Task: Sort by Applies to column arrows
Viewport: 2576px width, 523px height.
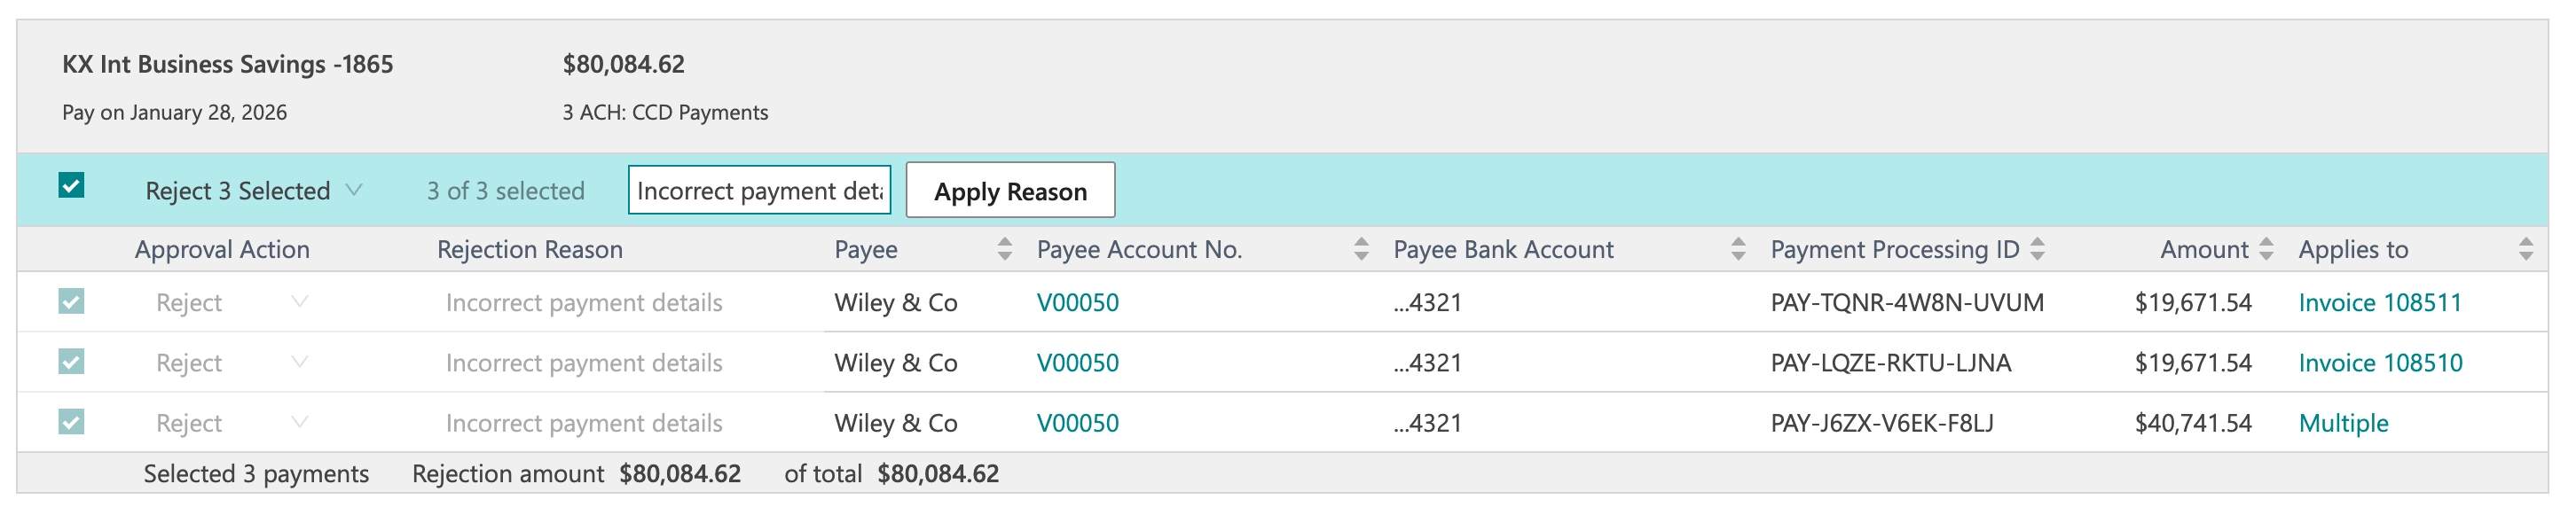Action: coord(2526,250)
